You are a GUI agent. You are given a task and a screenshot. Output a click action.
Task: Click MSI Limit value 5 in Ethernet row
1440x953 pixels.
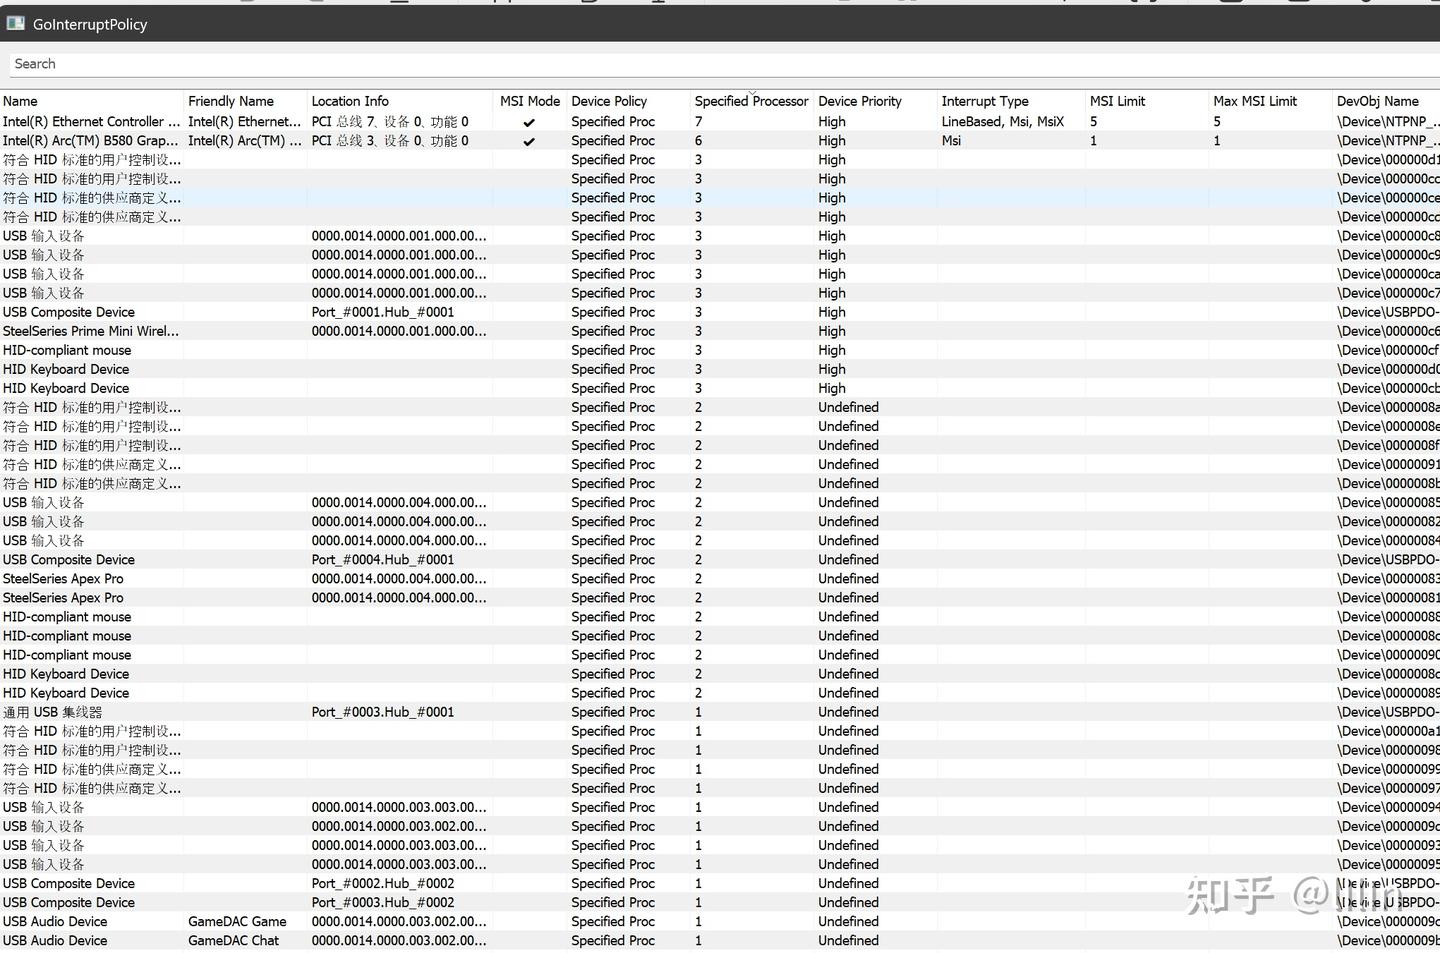tap(1093, 122)
